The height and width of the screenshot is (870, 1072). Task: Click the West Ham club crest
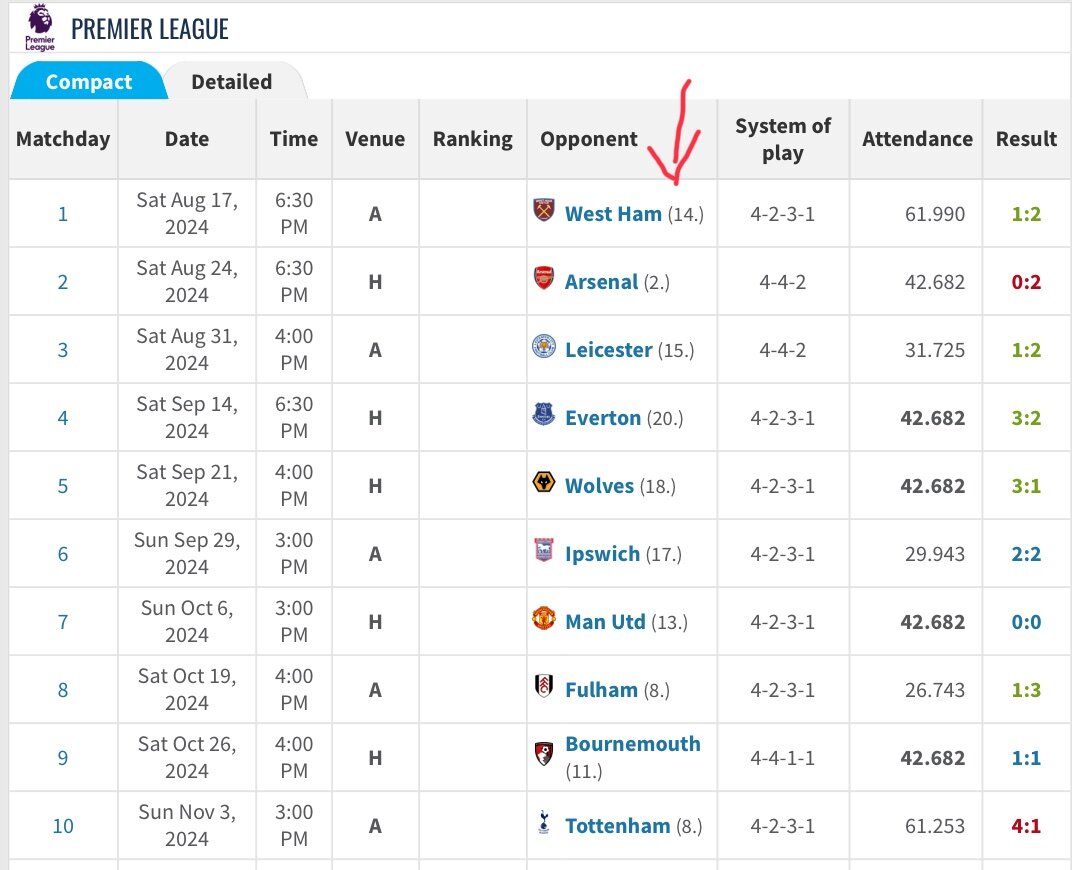[x=544, y=210]
